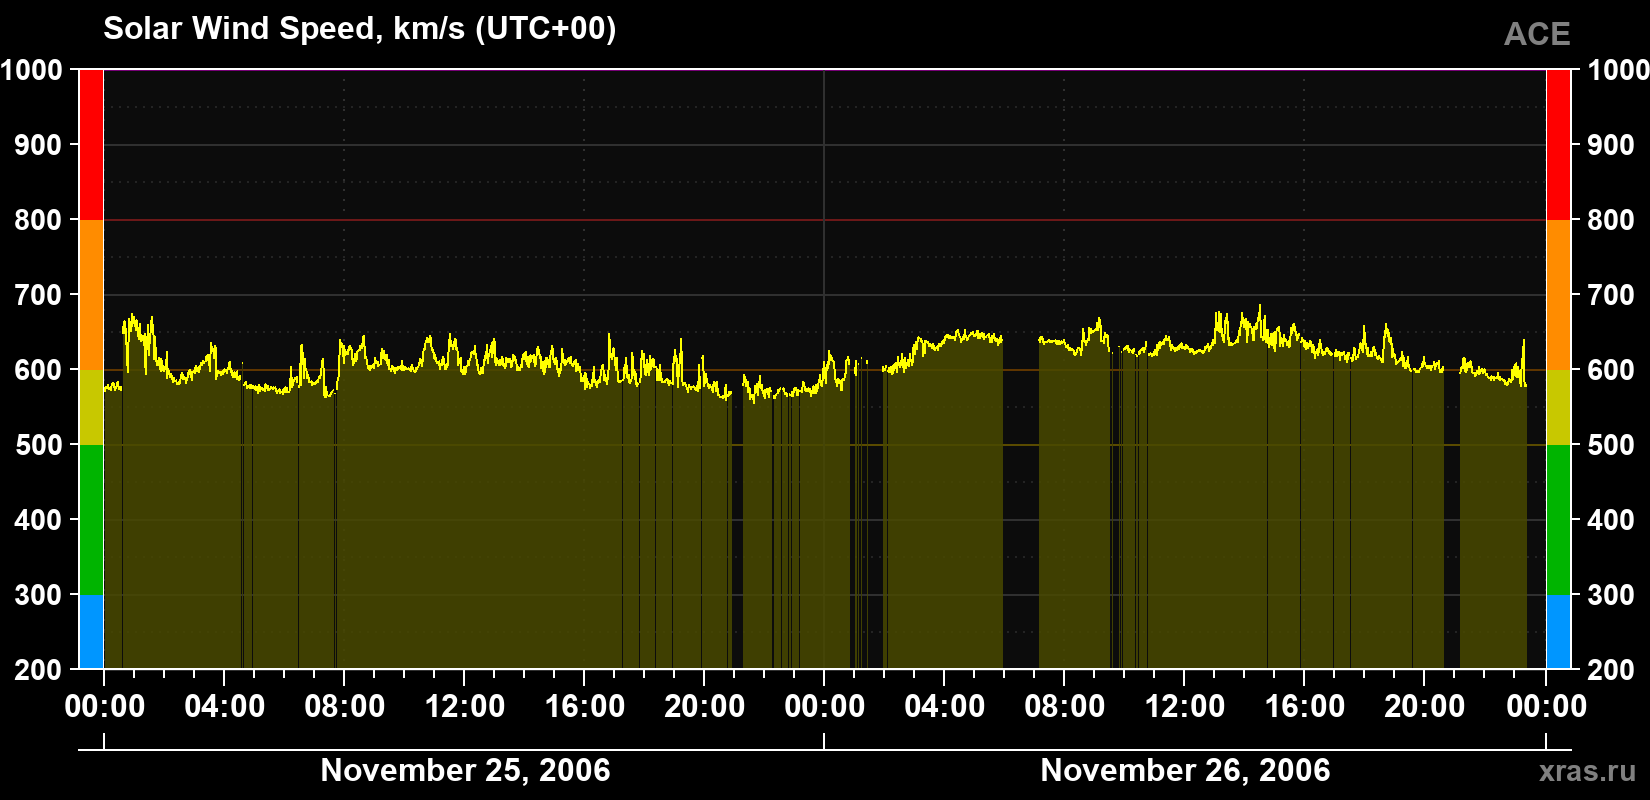The height and width of the screenshot is (800, 1650).
Task: Click the 16:00 time label for November 25
Action: 585,707
